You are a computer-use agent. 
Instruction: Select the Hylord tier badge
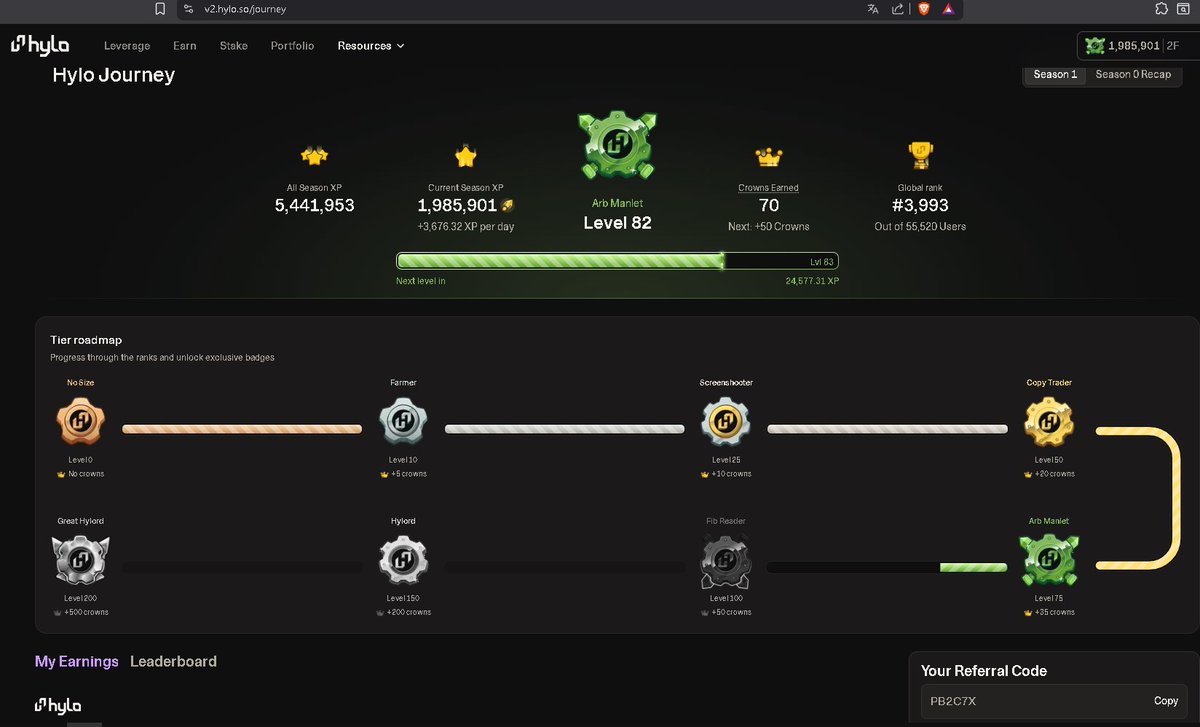tap(403, 561)
